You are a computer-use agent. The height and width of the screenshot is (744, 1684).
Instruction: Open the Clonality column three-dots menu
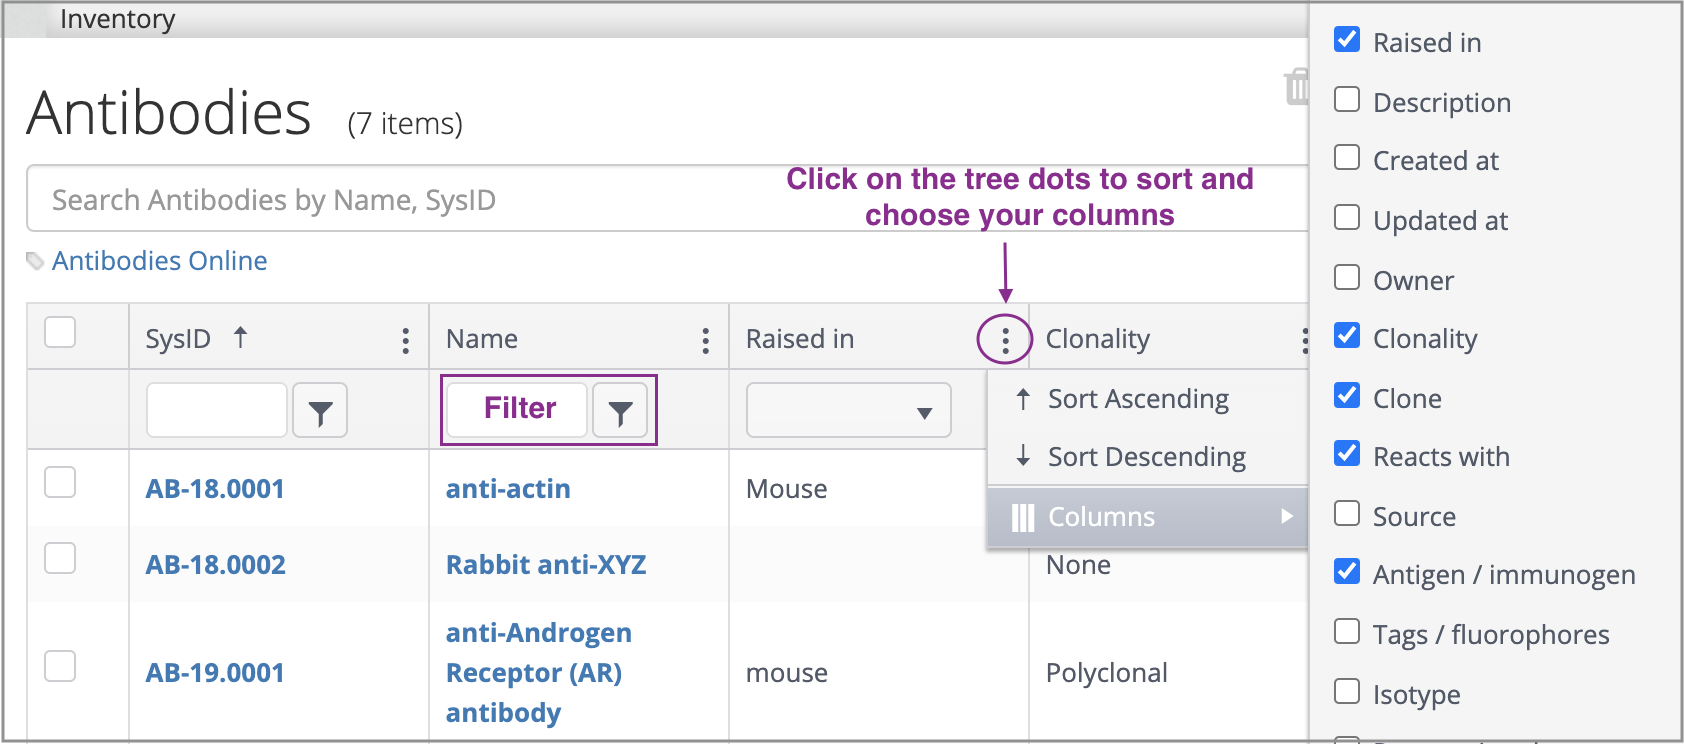pyautogui.click(x=1303, y=340)
